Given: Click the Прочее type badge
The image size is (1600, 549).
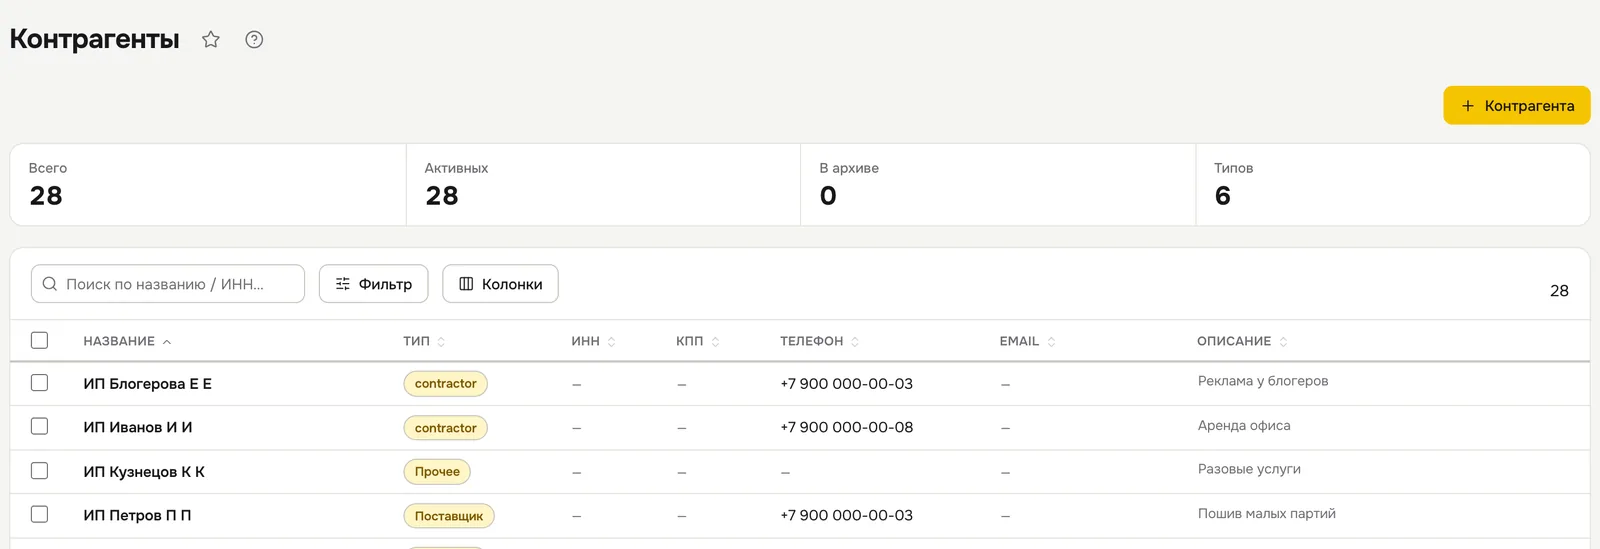Looking at the screenshot, I should point(437,472).
